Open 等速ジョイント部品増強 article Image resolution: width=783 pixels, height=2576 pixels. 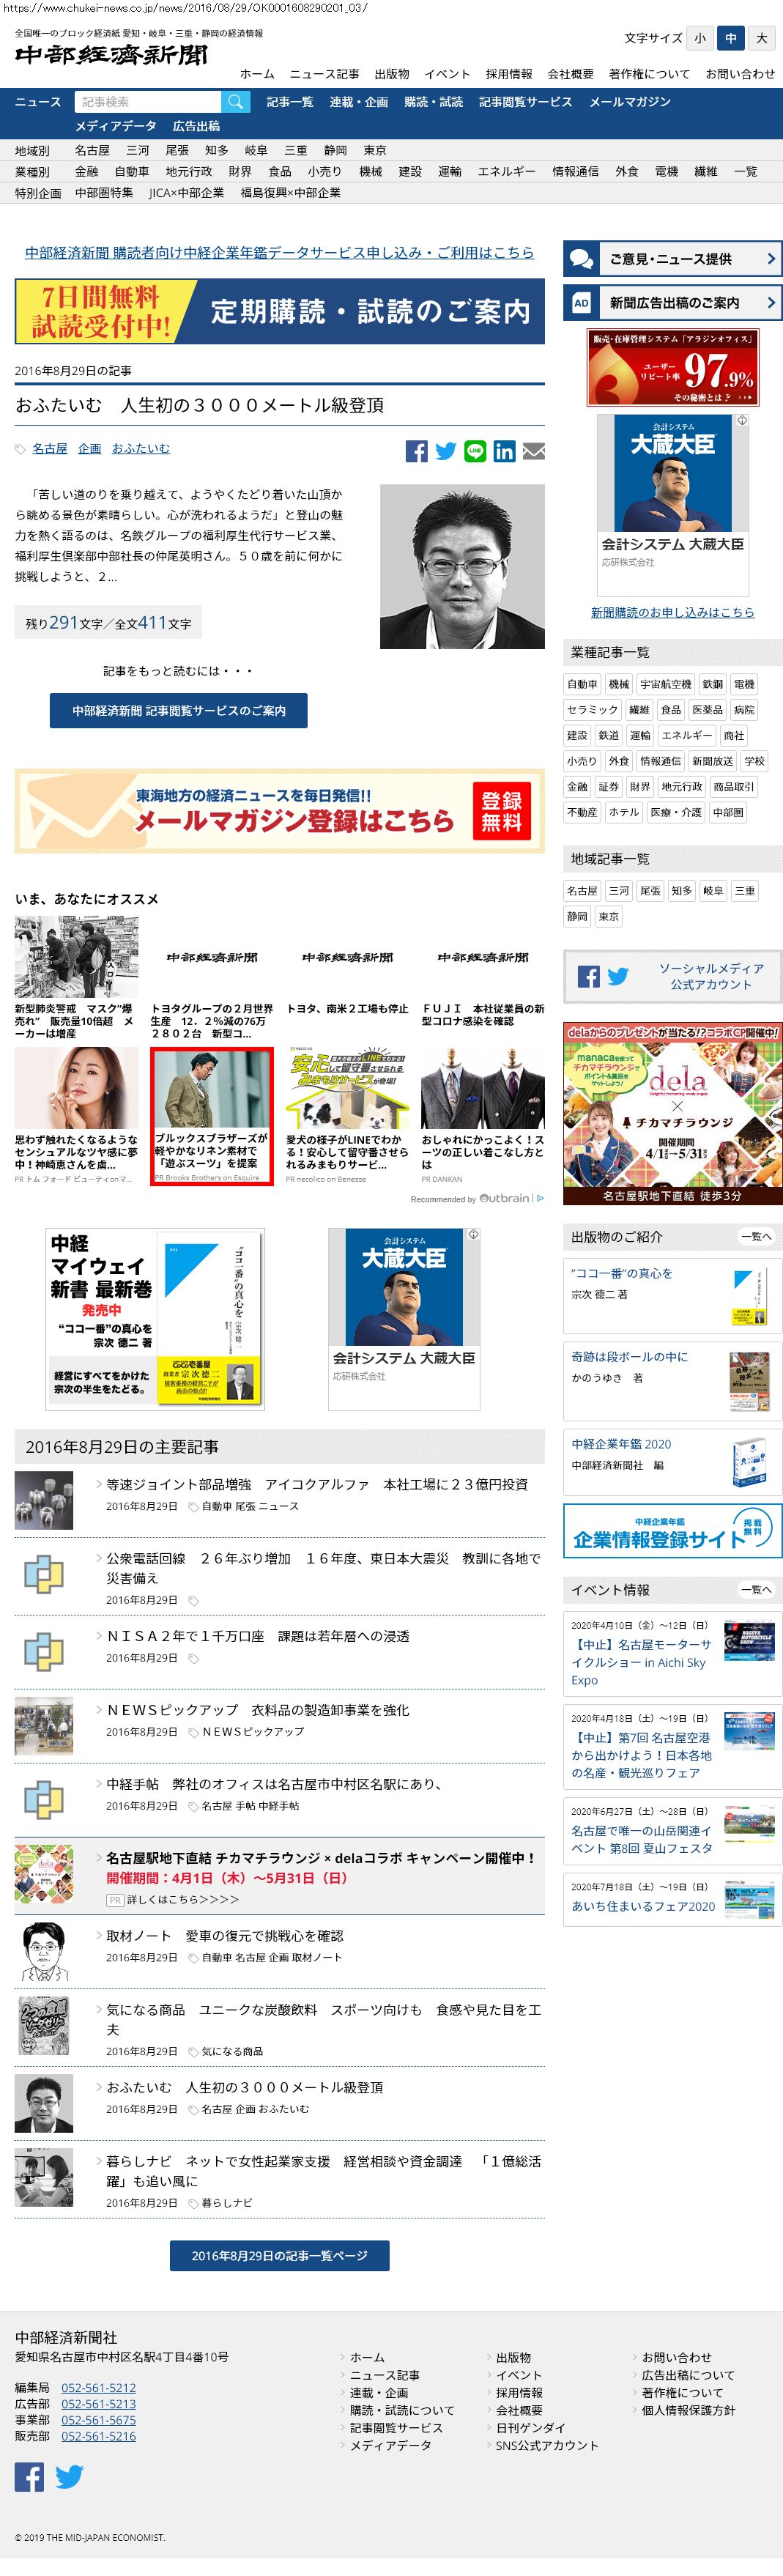pyautogui.click(x=317, y=1484)
